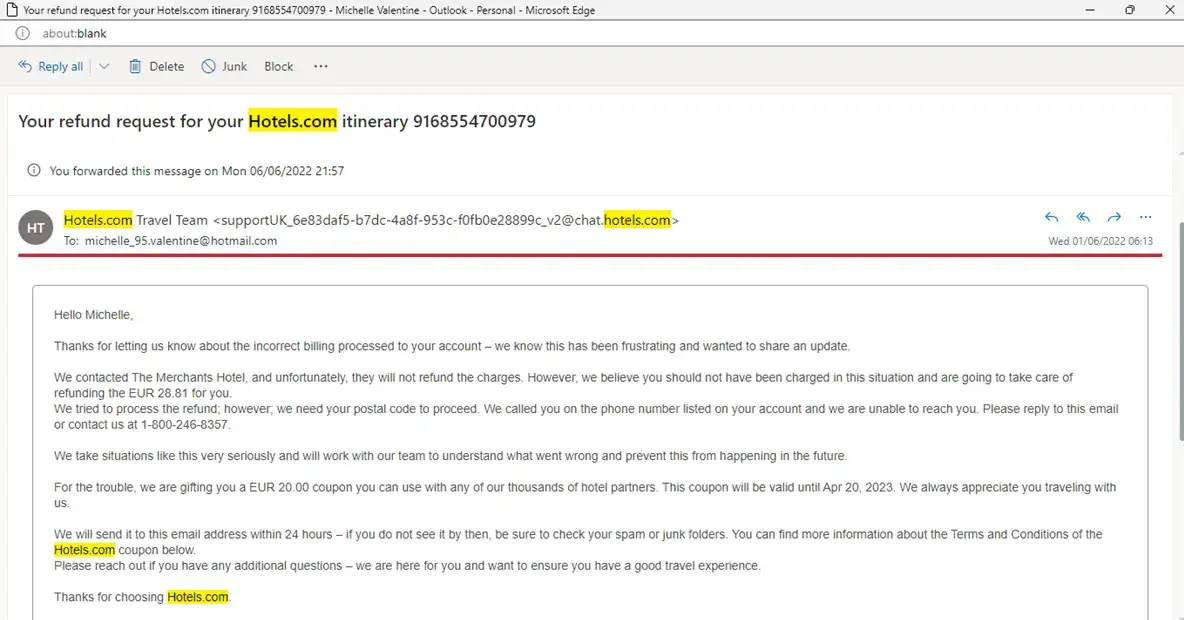Click the forwarded message info icon

click(33, 170)
